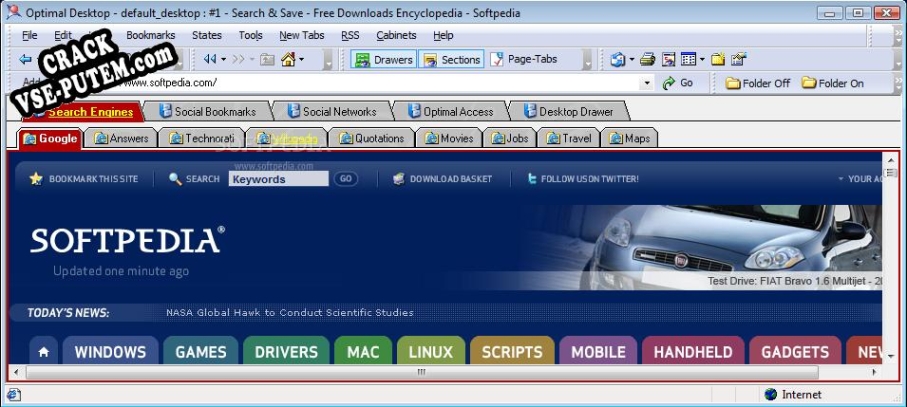
Task: Click the blue Back arrow icon
Action: coord(25,59)
